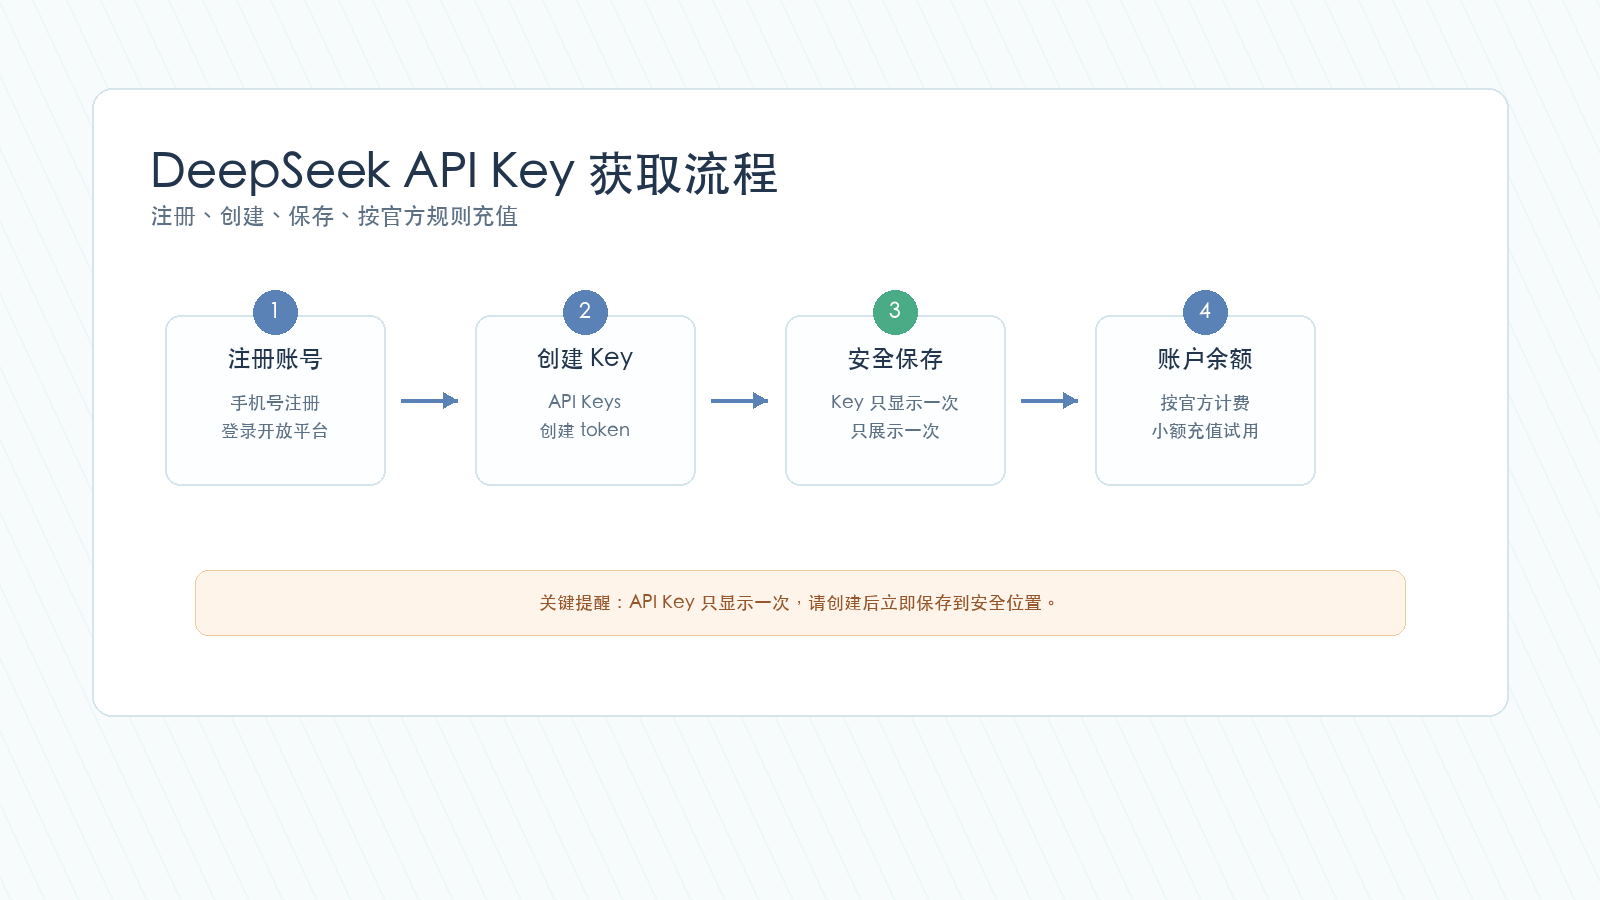
Task: Click the "API Keys" line
Action: pyautogui.click(x=585, y=402)
